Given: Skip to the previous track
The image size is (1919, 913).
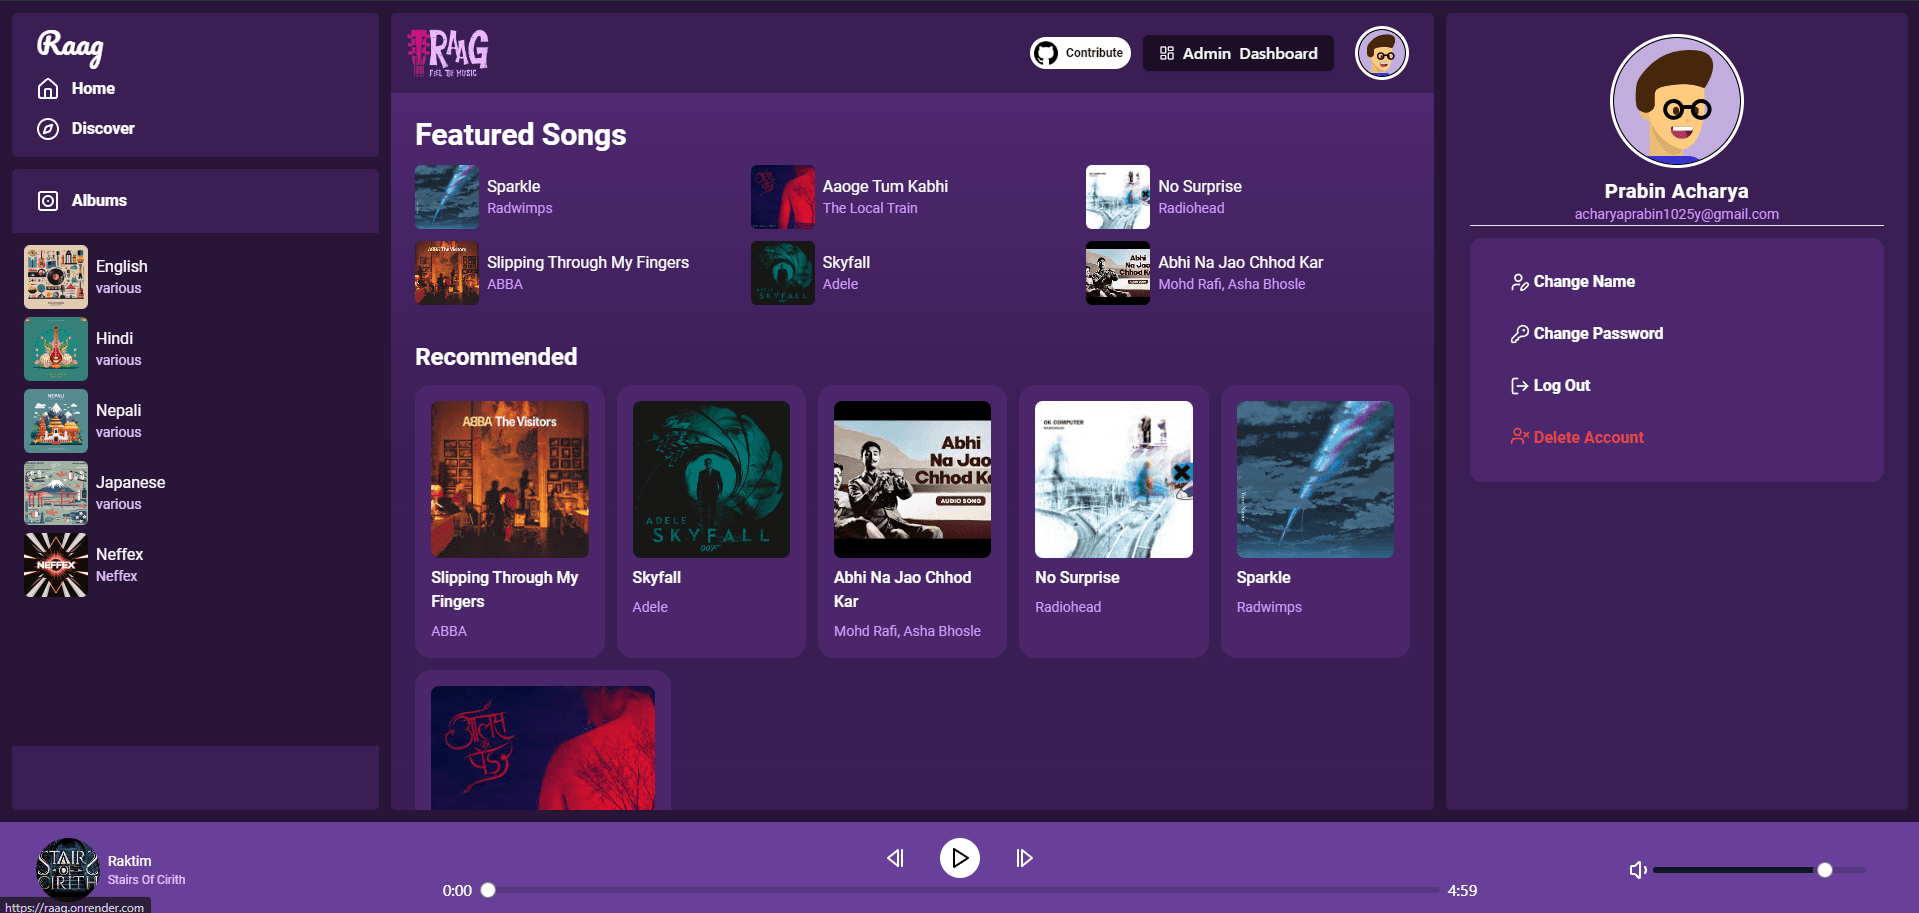Looking at the screenshot, I should 895,858.
